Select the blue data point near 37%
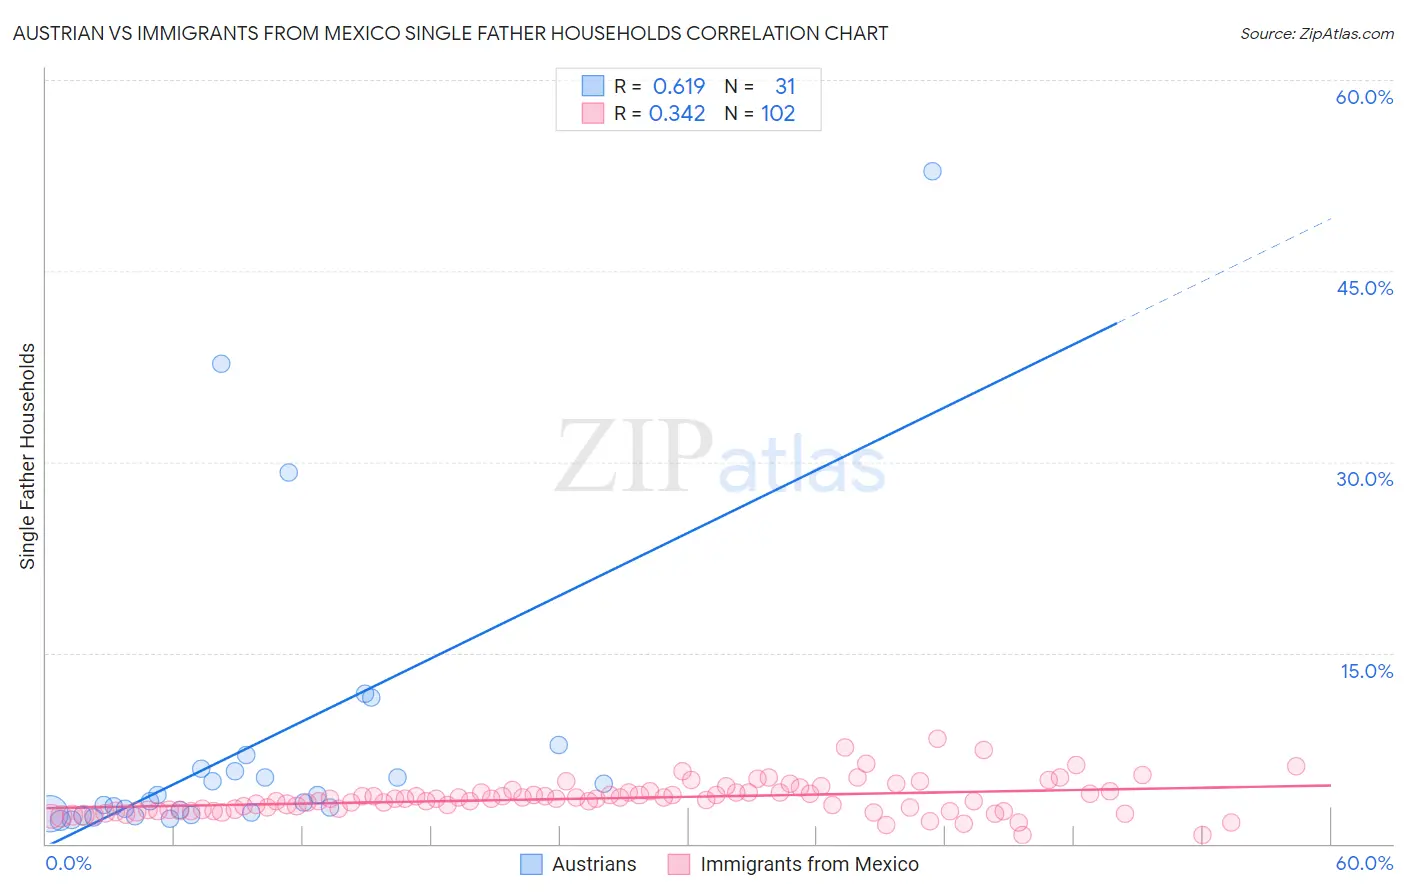This screenshot has width=1406, height=892. point(221,363)
